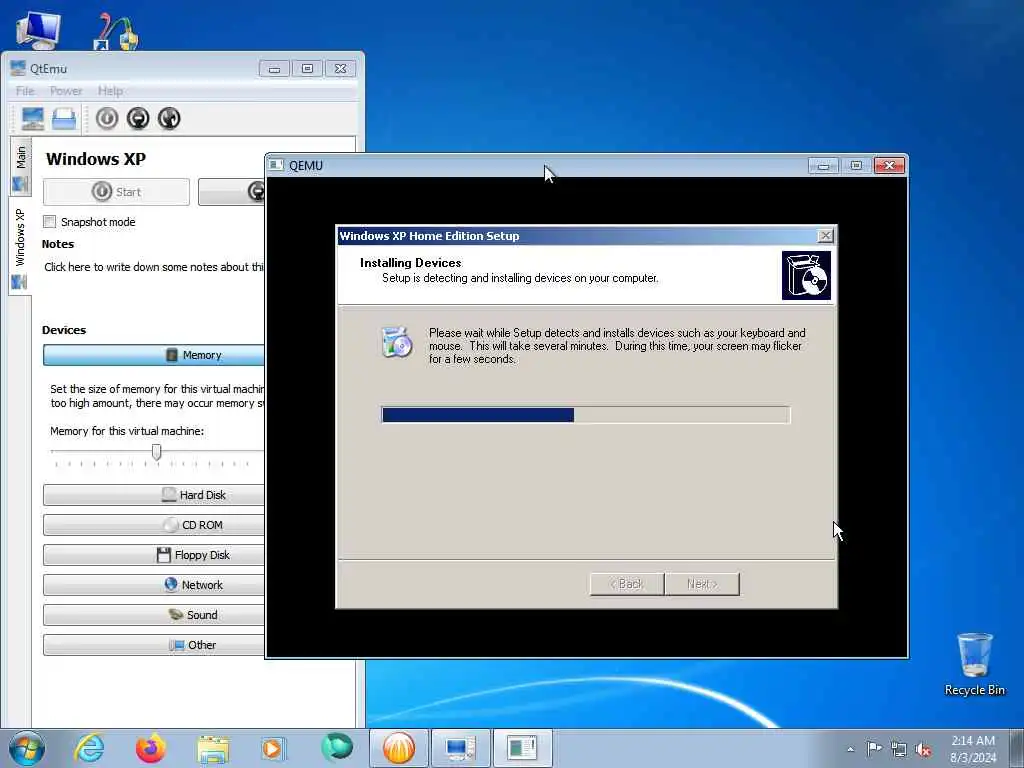Viewport: 1024px width, 768px height.
Task: Click the green globe taskbar icon
Action: [x=337, y=747]
